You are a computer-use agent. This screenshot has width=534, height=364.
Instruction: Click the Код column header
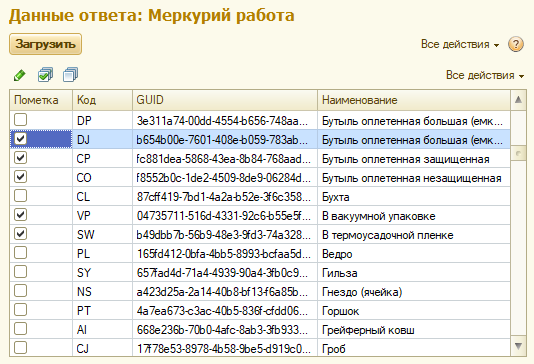102,100
